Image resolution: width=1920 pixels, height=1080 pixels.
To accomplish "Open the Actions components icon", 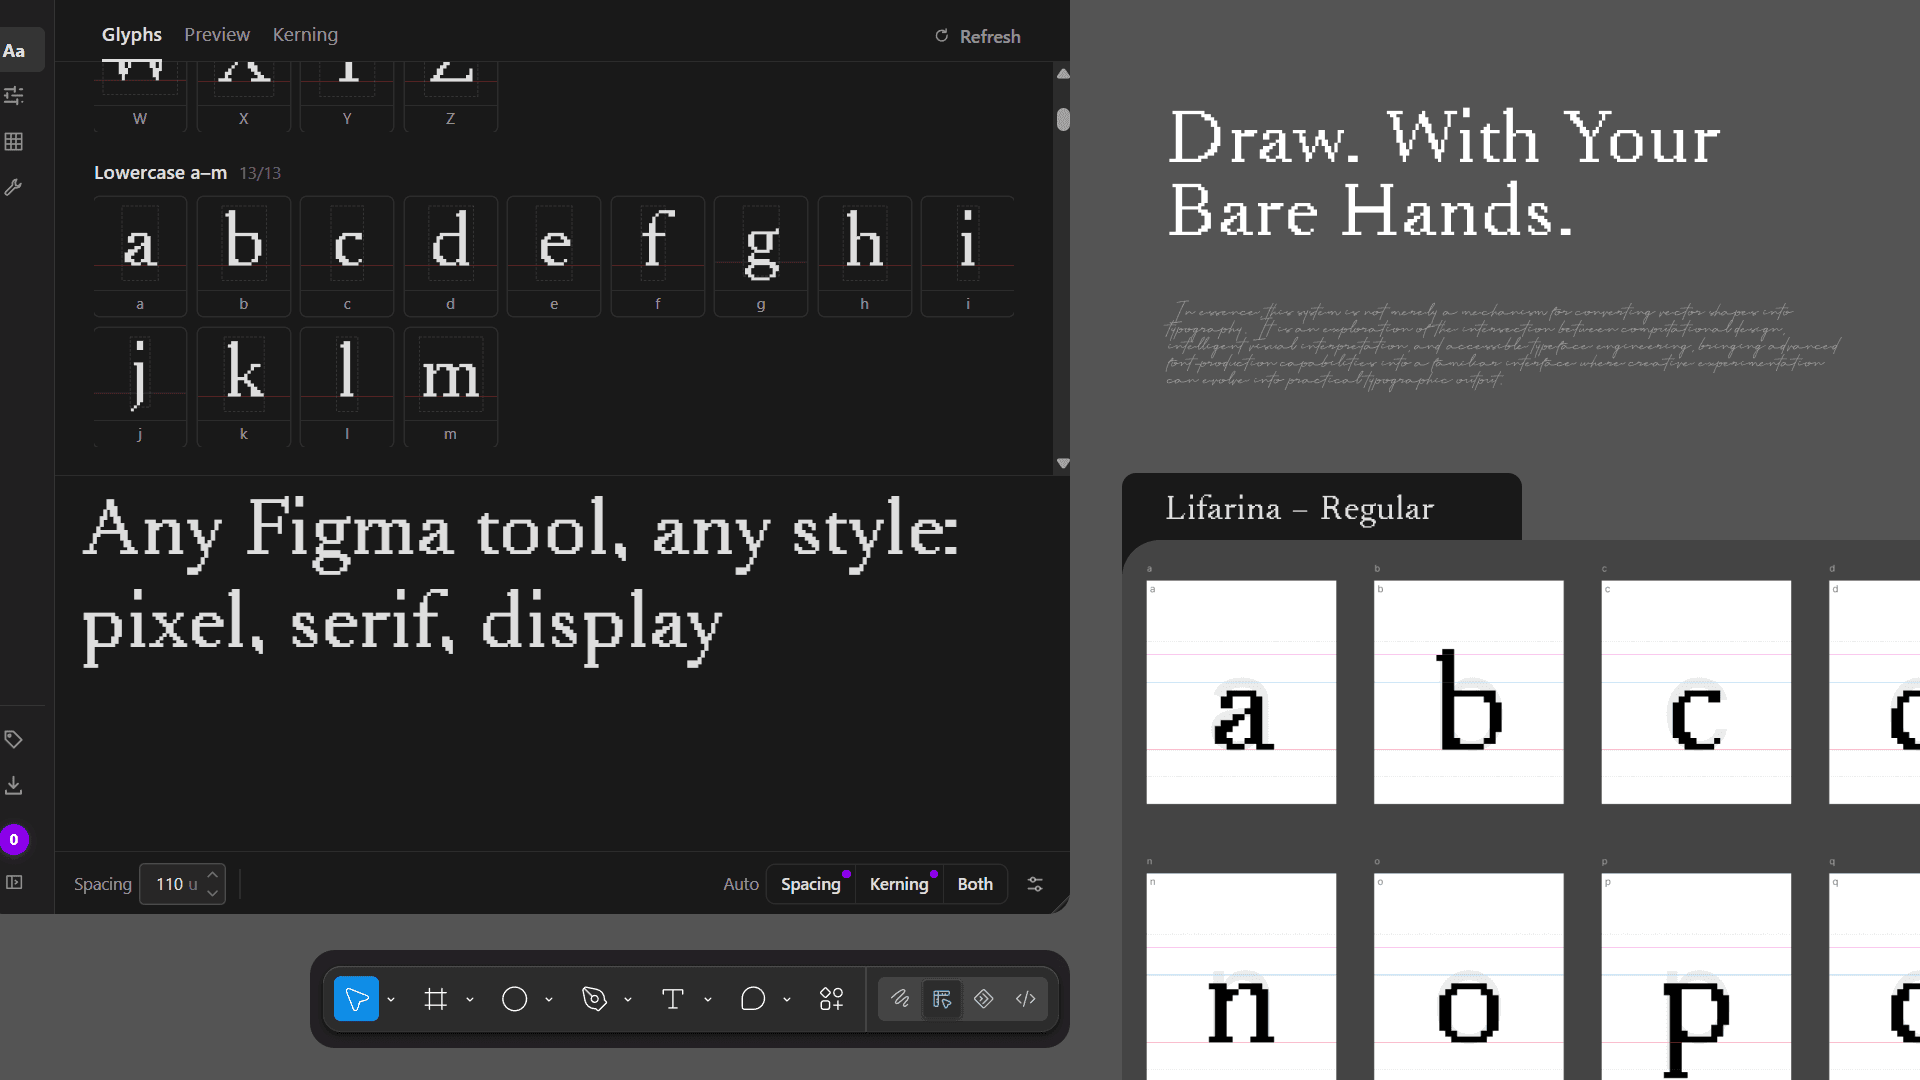I will click(x=832, y=999).
